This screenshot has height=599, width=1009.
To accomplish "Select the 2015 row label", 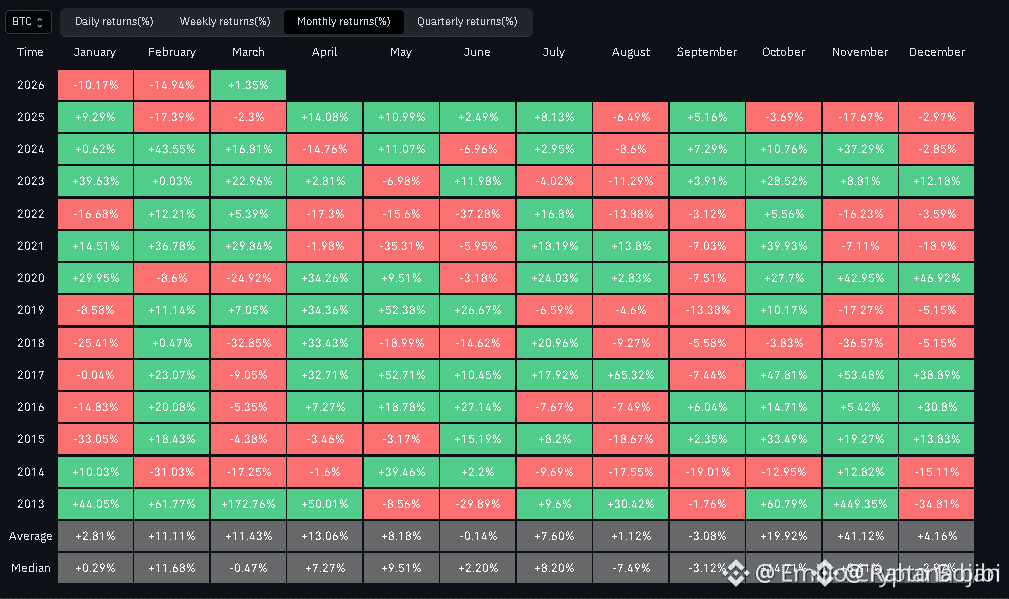I will pos(31,439).
